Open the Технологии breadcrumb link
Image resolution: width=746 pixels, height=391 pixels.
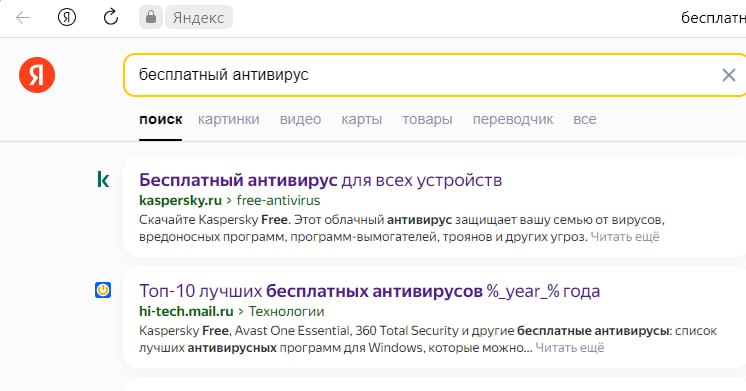click(286, 312)
